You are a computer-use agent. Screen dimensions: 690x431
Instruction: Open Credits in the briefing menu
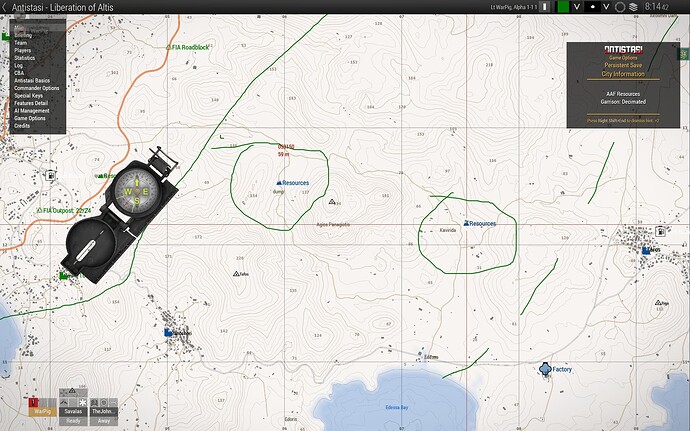22,125
